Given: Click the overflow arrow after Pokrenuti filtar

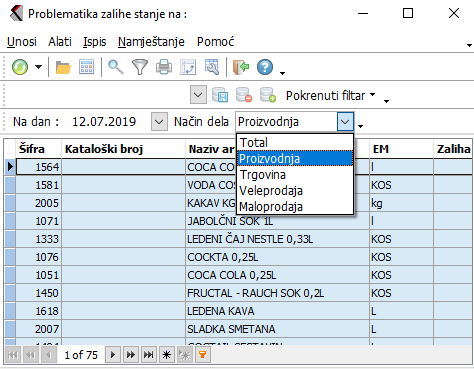Looking at the screenshot, I should click(386, 101).
